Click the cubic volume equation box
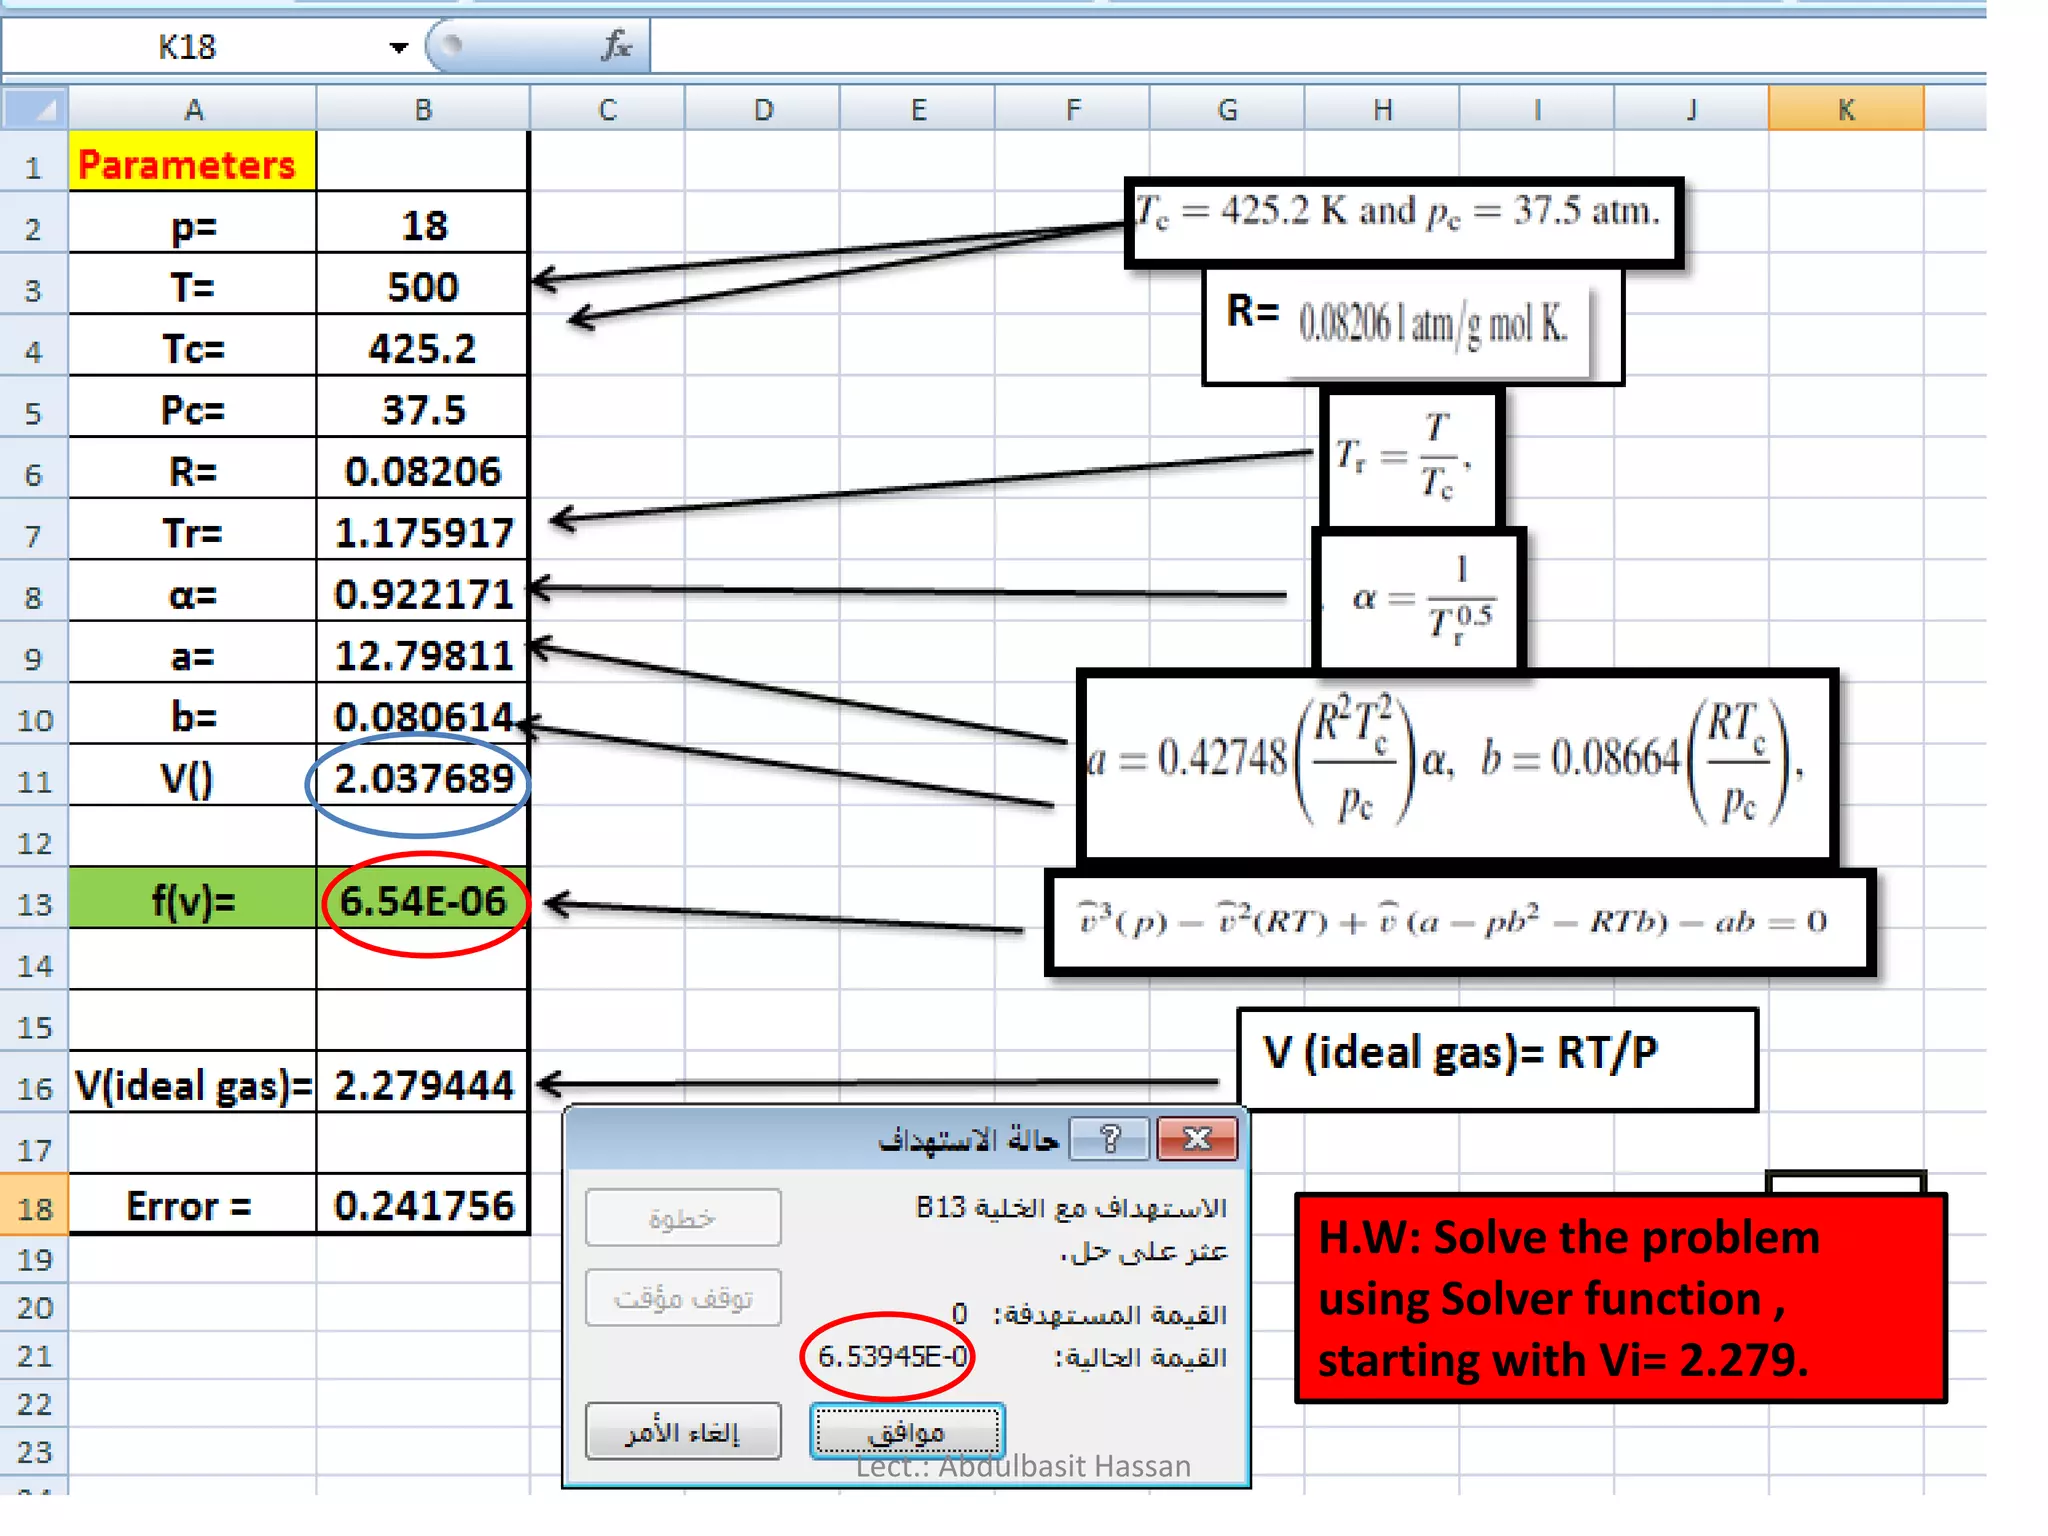This screenshot has width=2048, height=1536. point(1459,922)
